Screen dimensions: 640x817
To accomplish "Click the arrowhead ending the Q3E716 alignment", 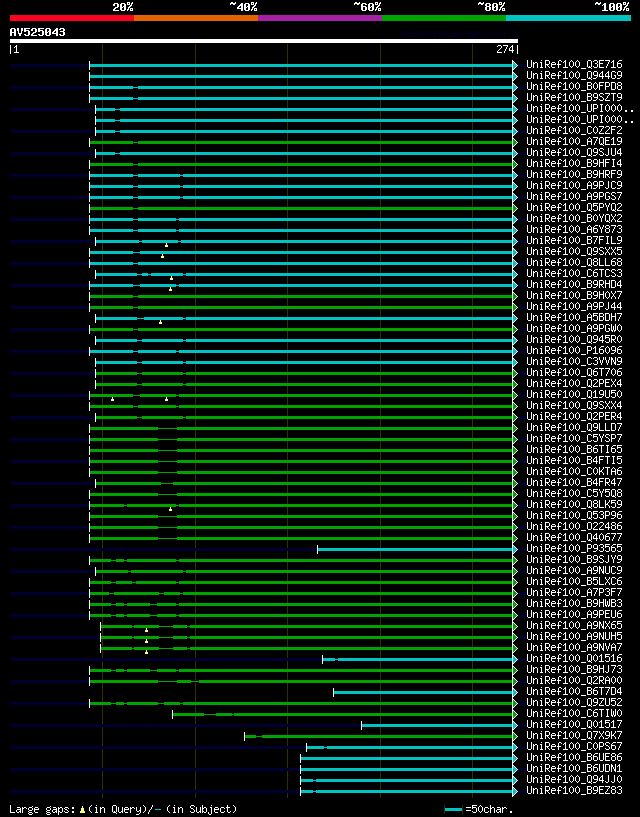I will [515, 65].
